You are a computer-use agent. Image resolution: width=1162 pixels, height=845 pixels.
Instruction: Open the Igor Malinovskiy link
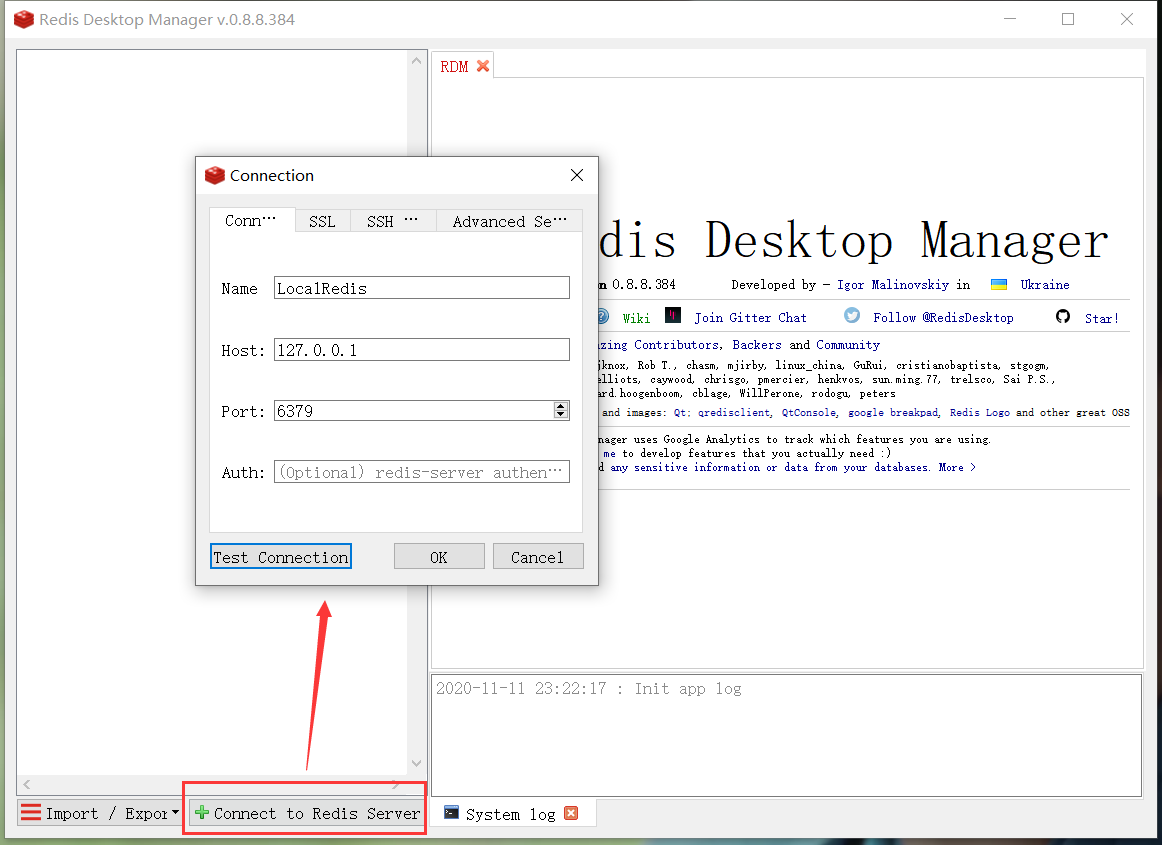(892, 285)
